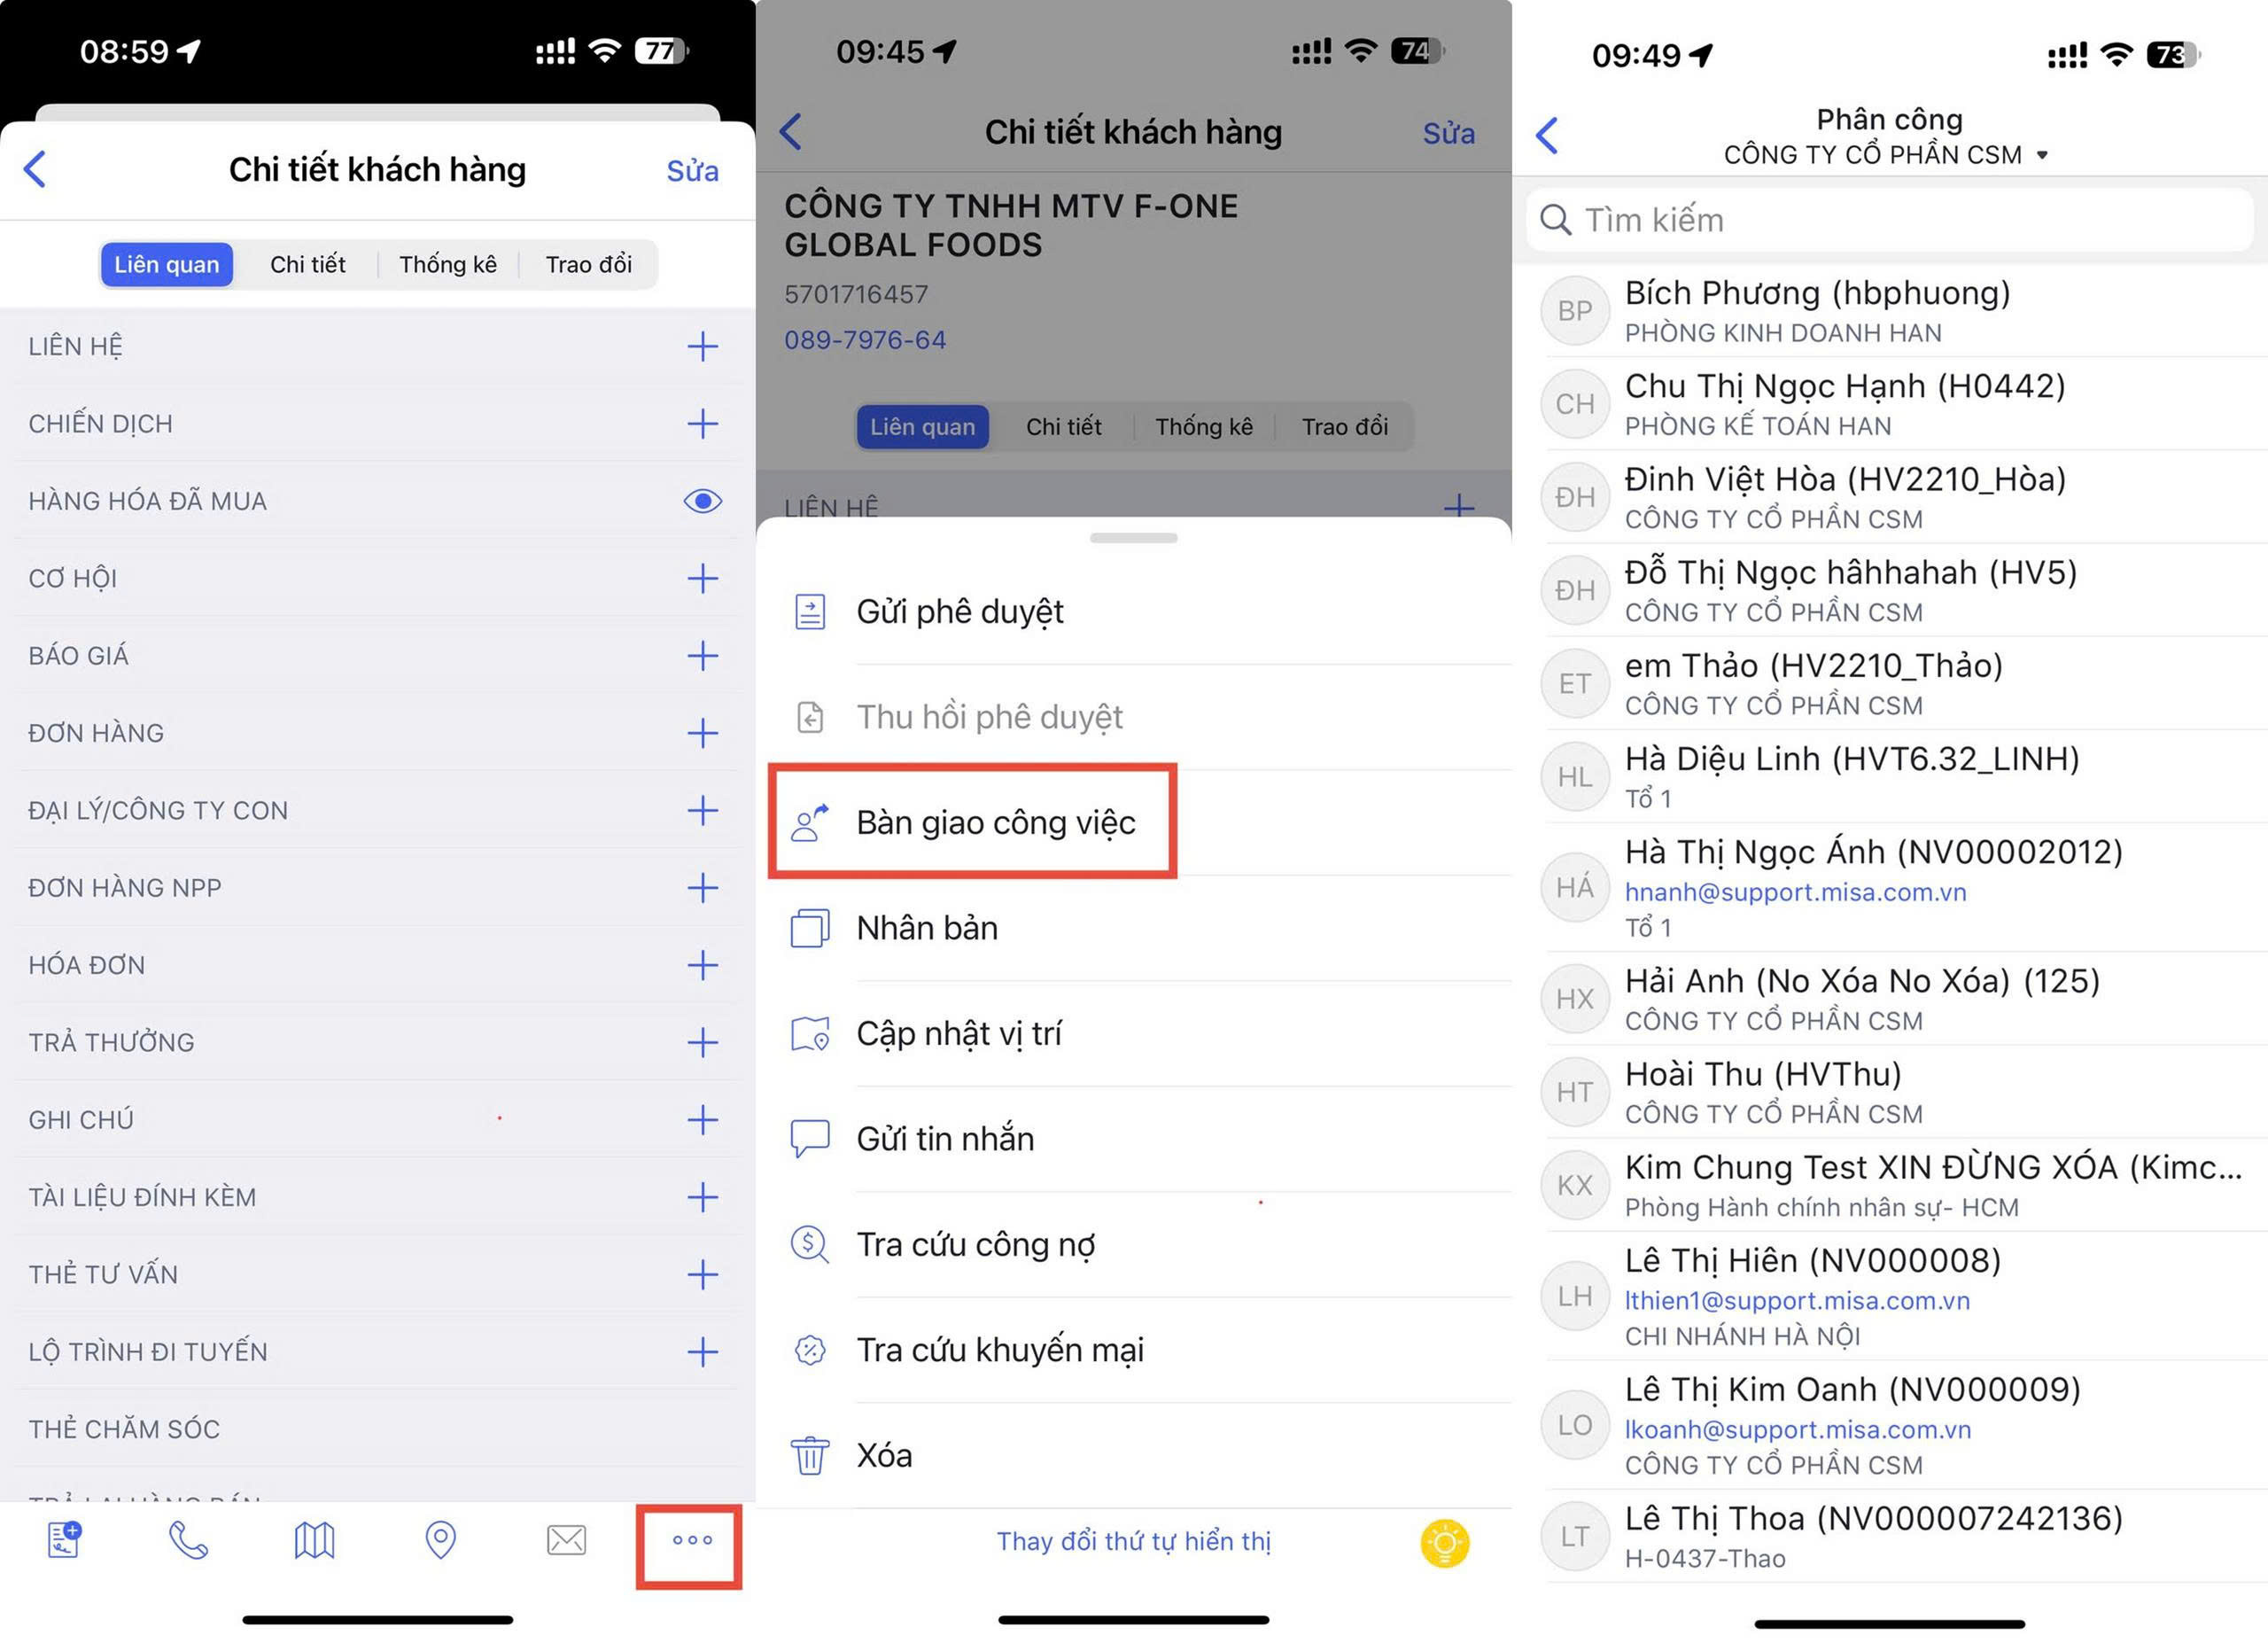Tap the add note icon at bottom left

64,1540
